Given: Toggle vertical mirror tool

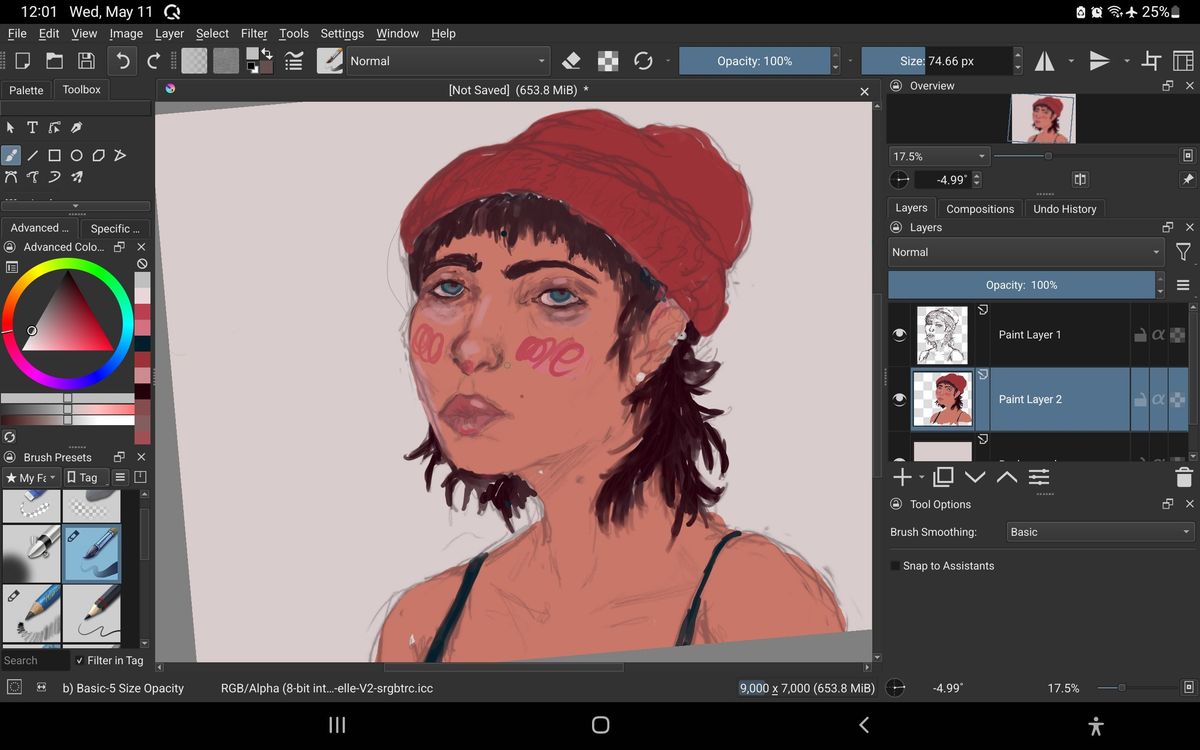Looking at the screenshot, I should [1099, 61].
